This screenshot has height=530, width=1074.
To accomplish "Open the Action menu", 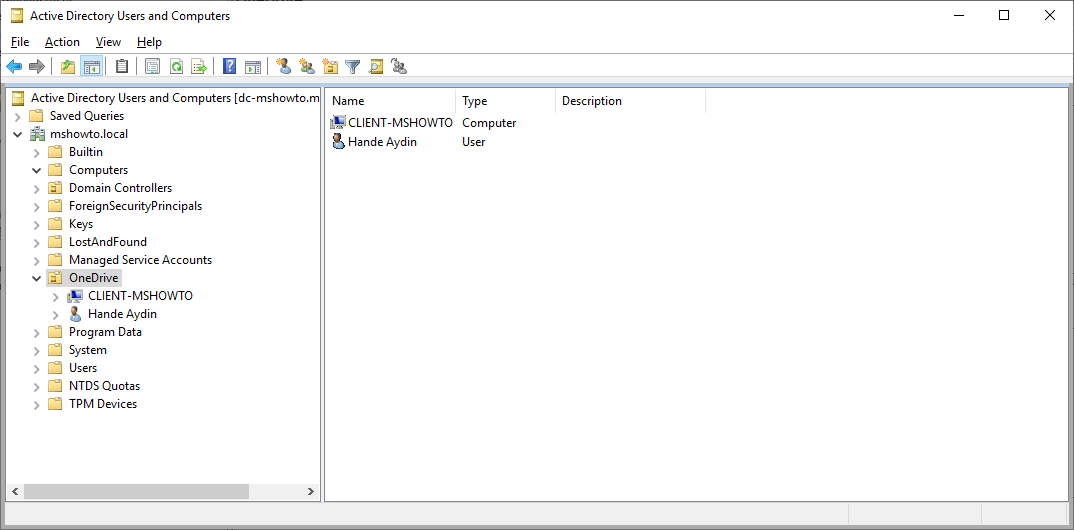I will (62, 42).
